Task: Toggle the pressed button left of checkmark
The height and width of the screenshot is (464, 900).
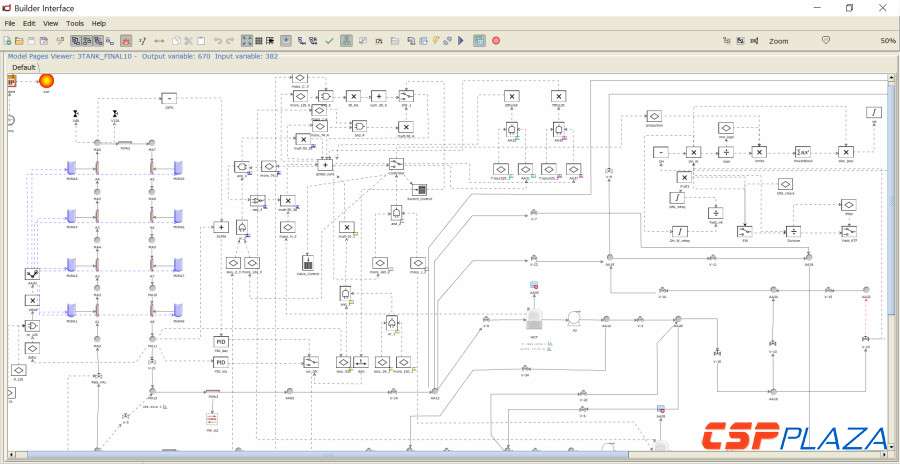Action: tap(286, 41)
